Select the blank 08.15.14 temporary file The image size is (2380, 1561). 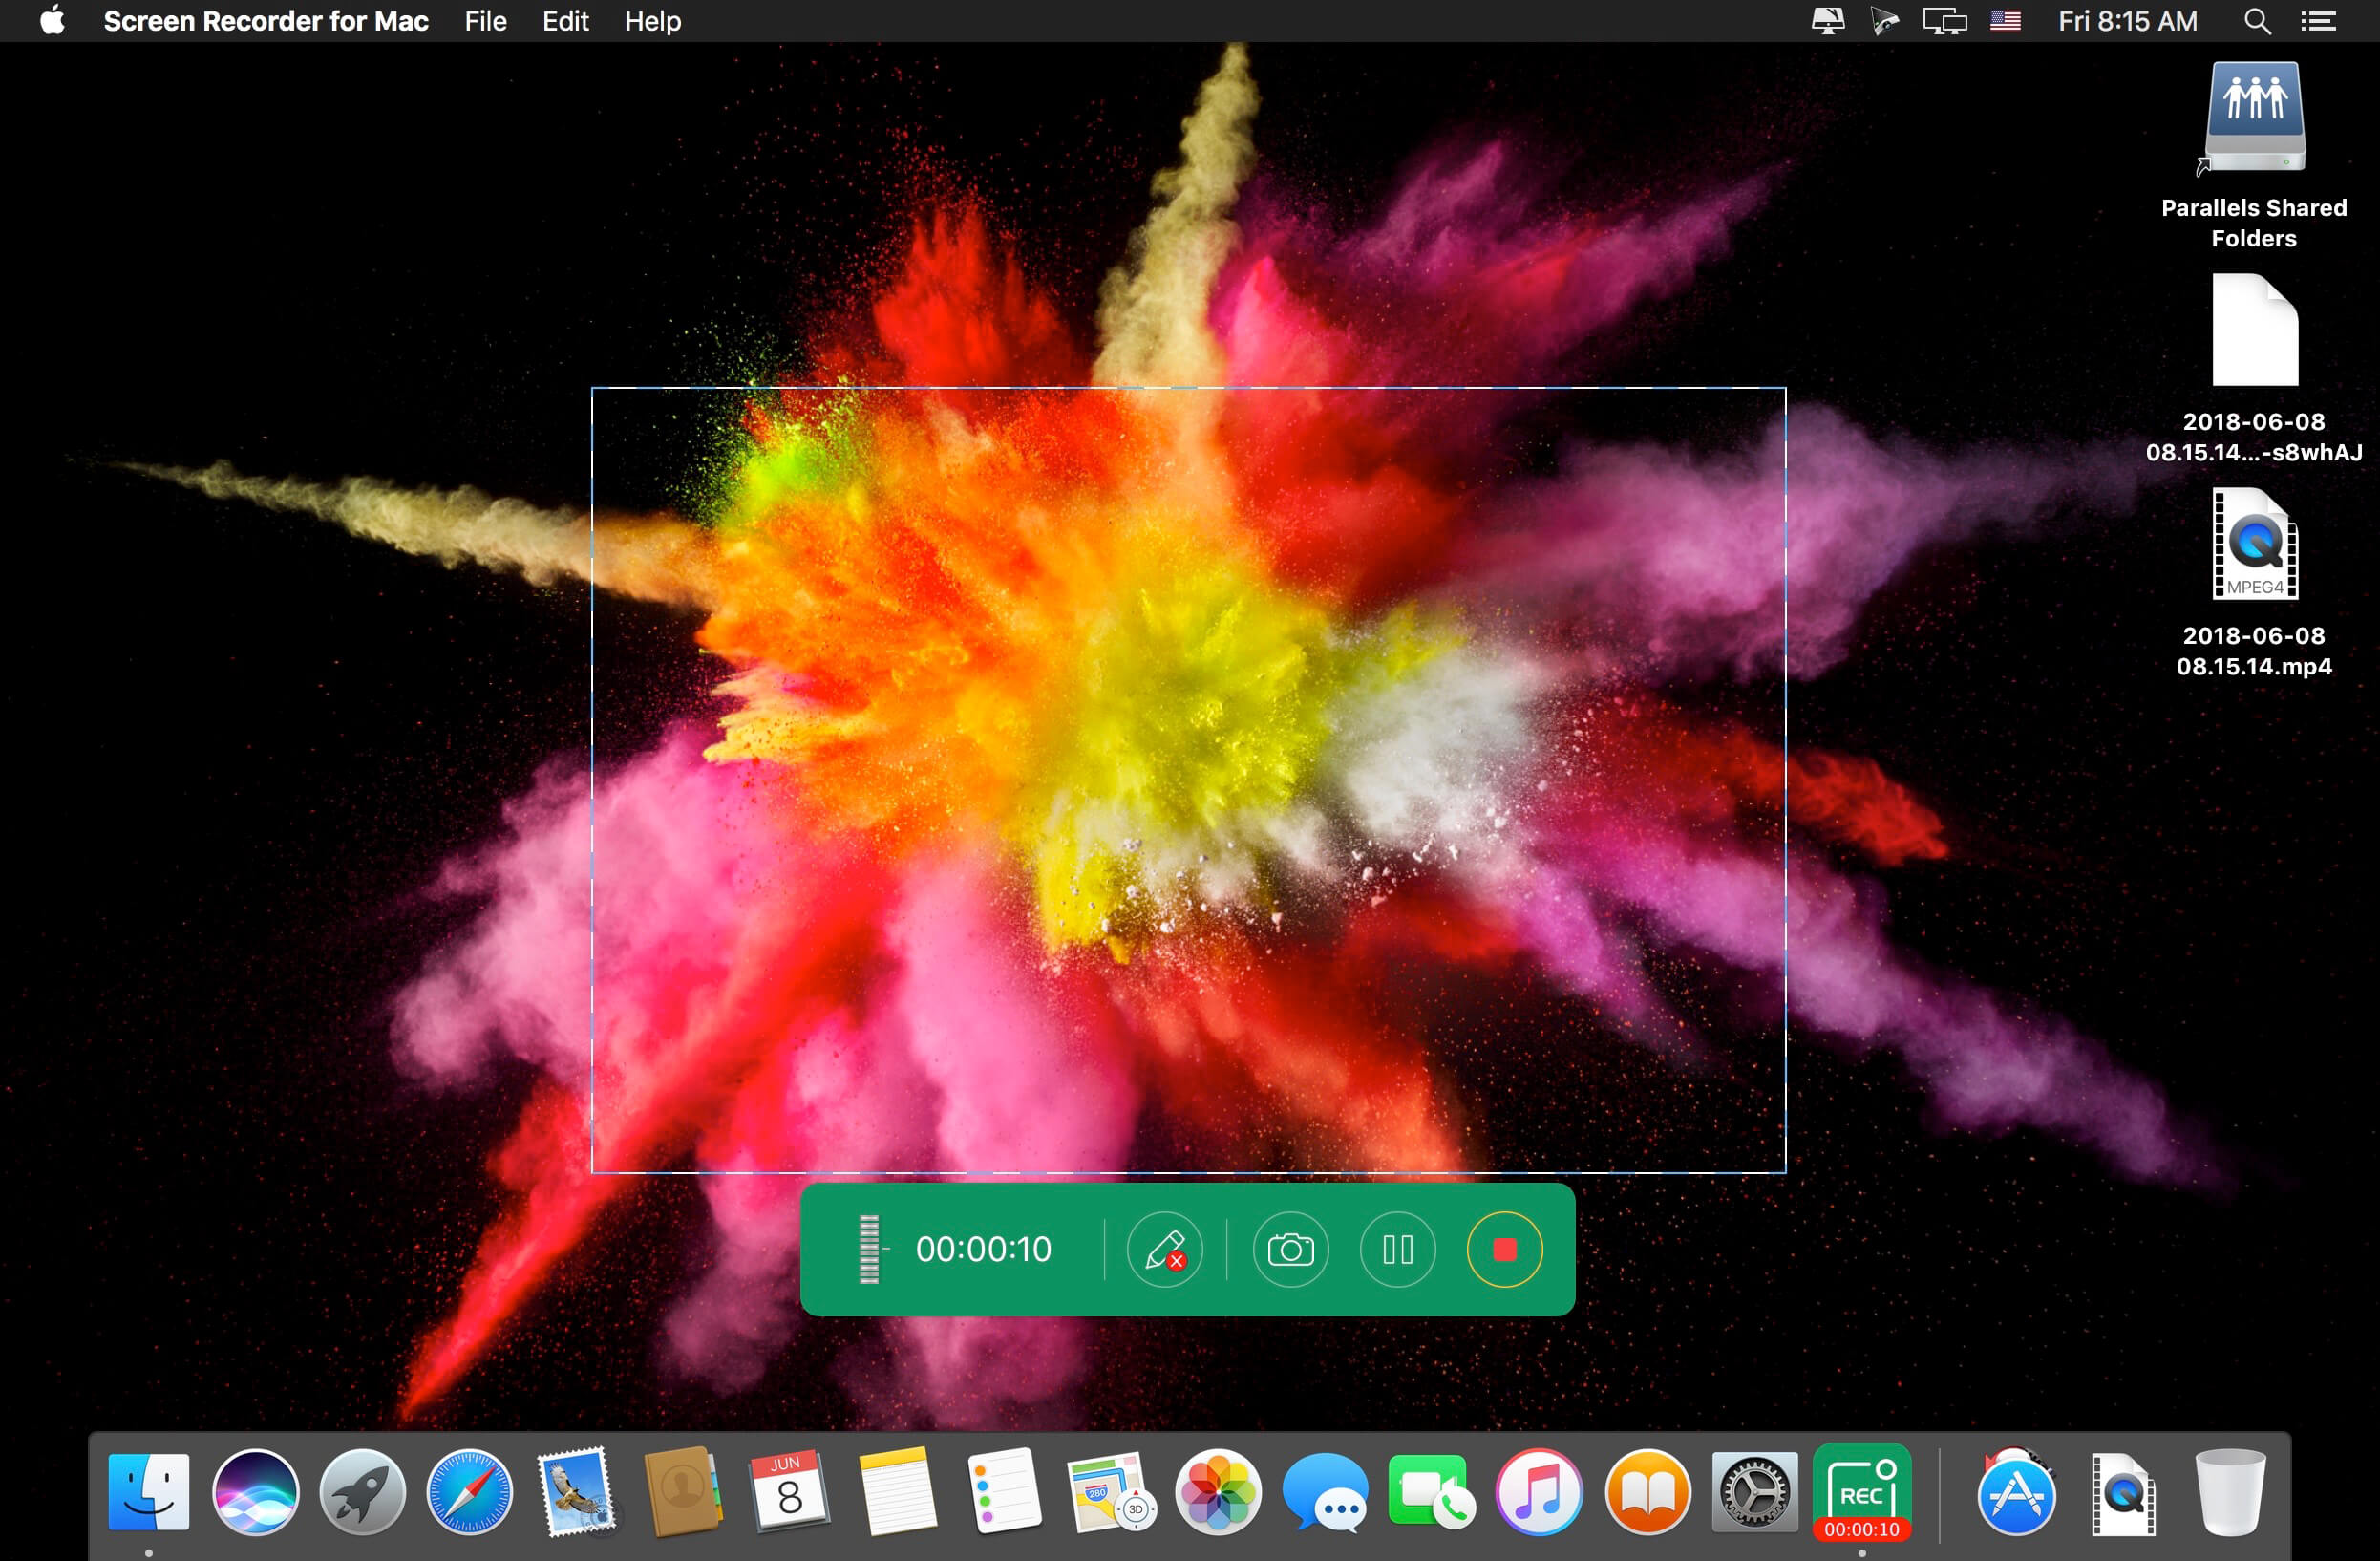[2254, 330]
